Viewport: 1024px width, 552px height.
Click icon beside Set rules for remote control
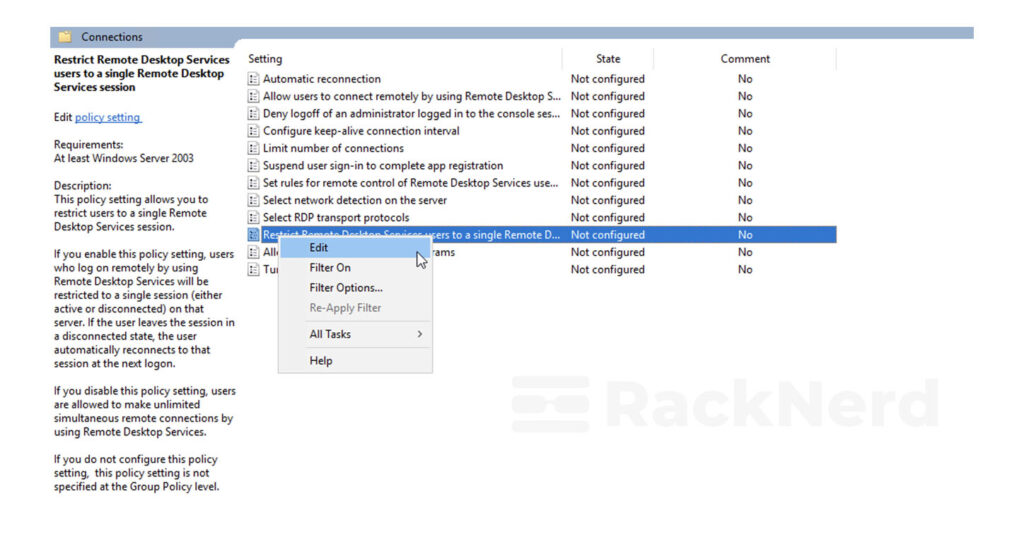[x=253, y=183]
